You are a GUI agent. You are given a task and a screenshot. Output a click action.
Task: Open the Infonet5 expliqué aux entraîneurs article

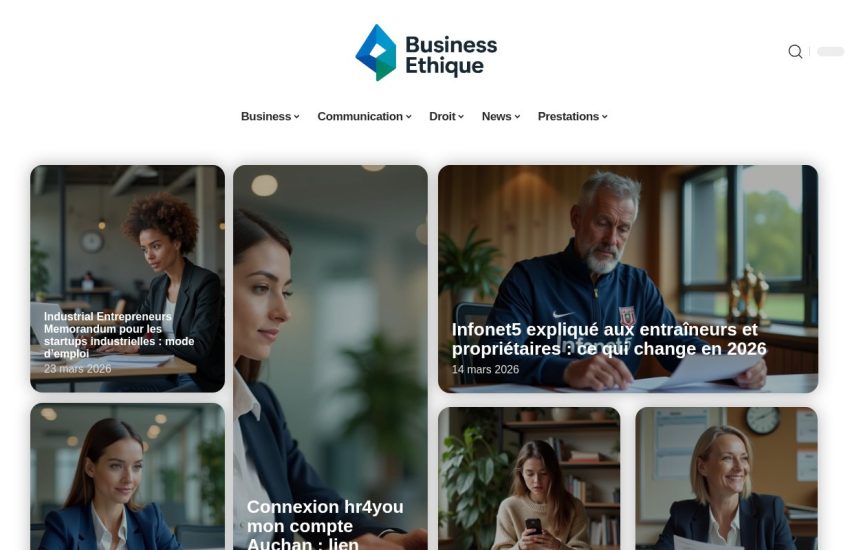(x=609, y=339)
